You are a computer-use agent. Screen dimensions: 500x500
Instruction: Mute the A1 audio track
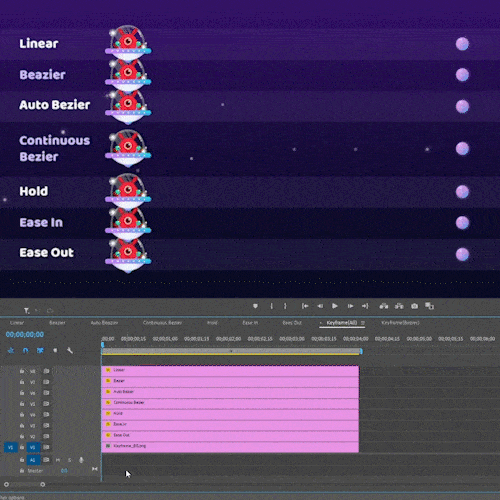(58, 460)
